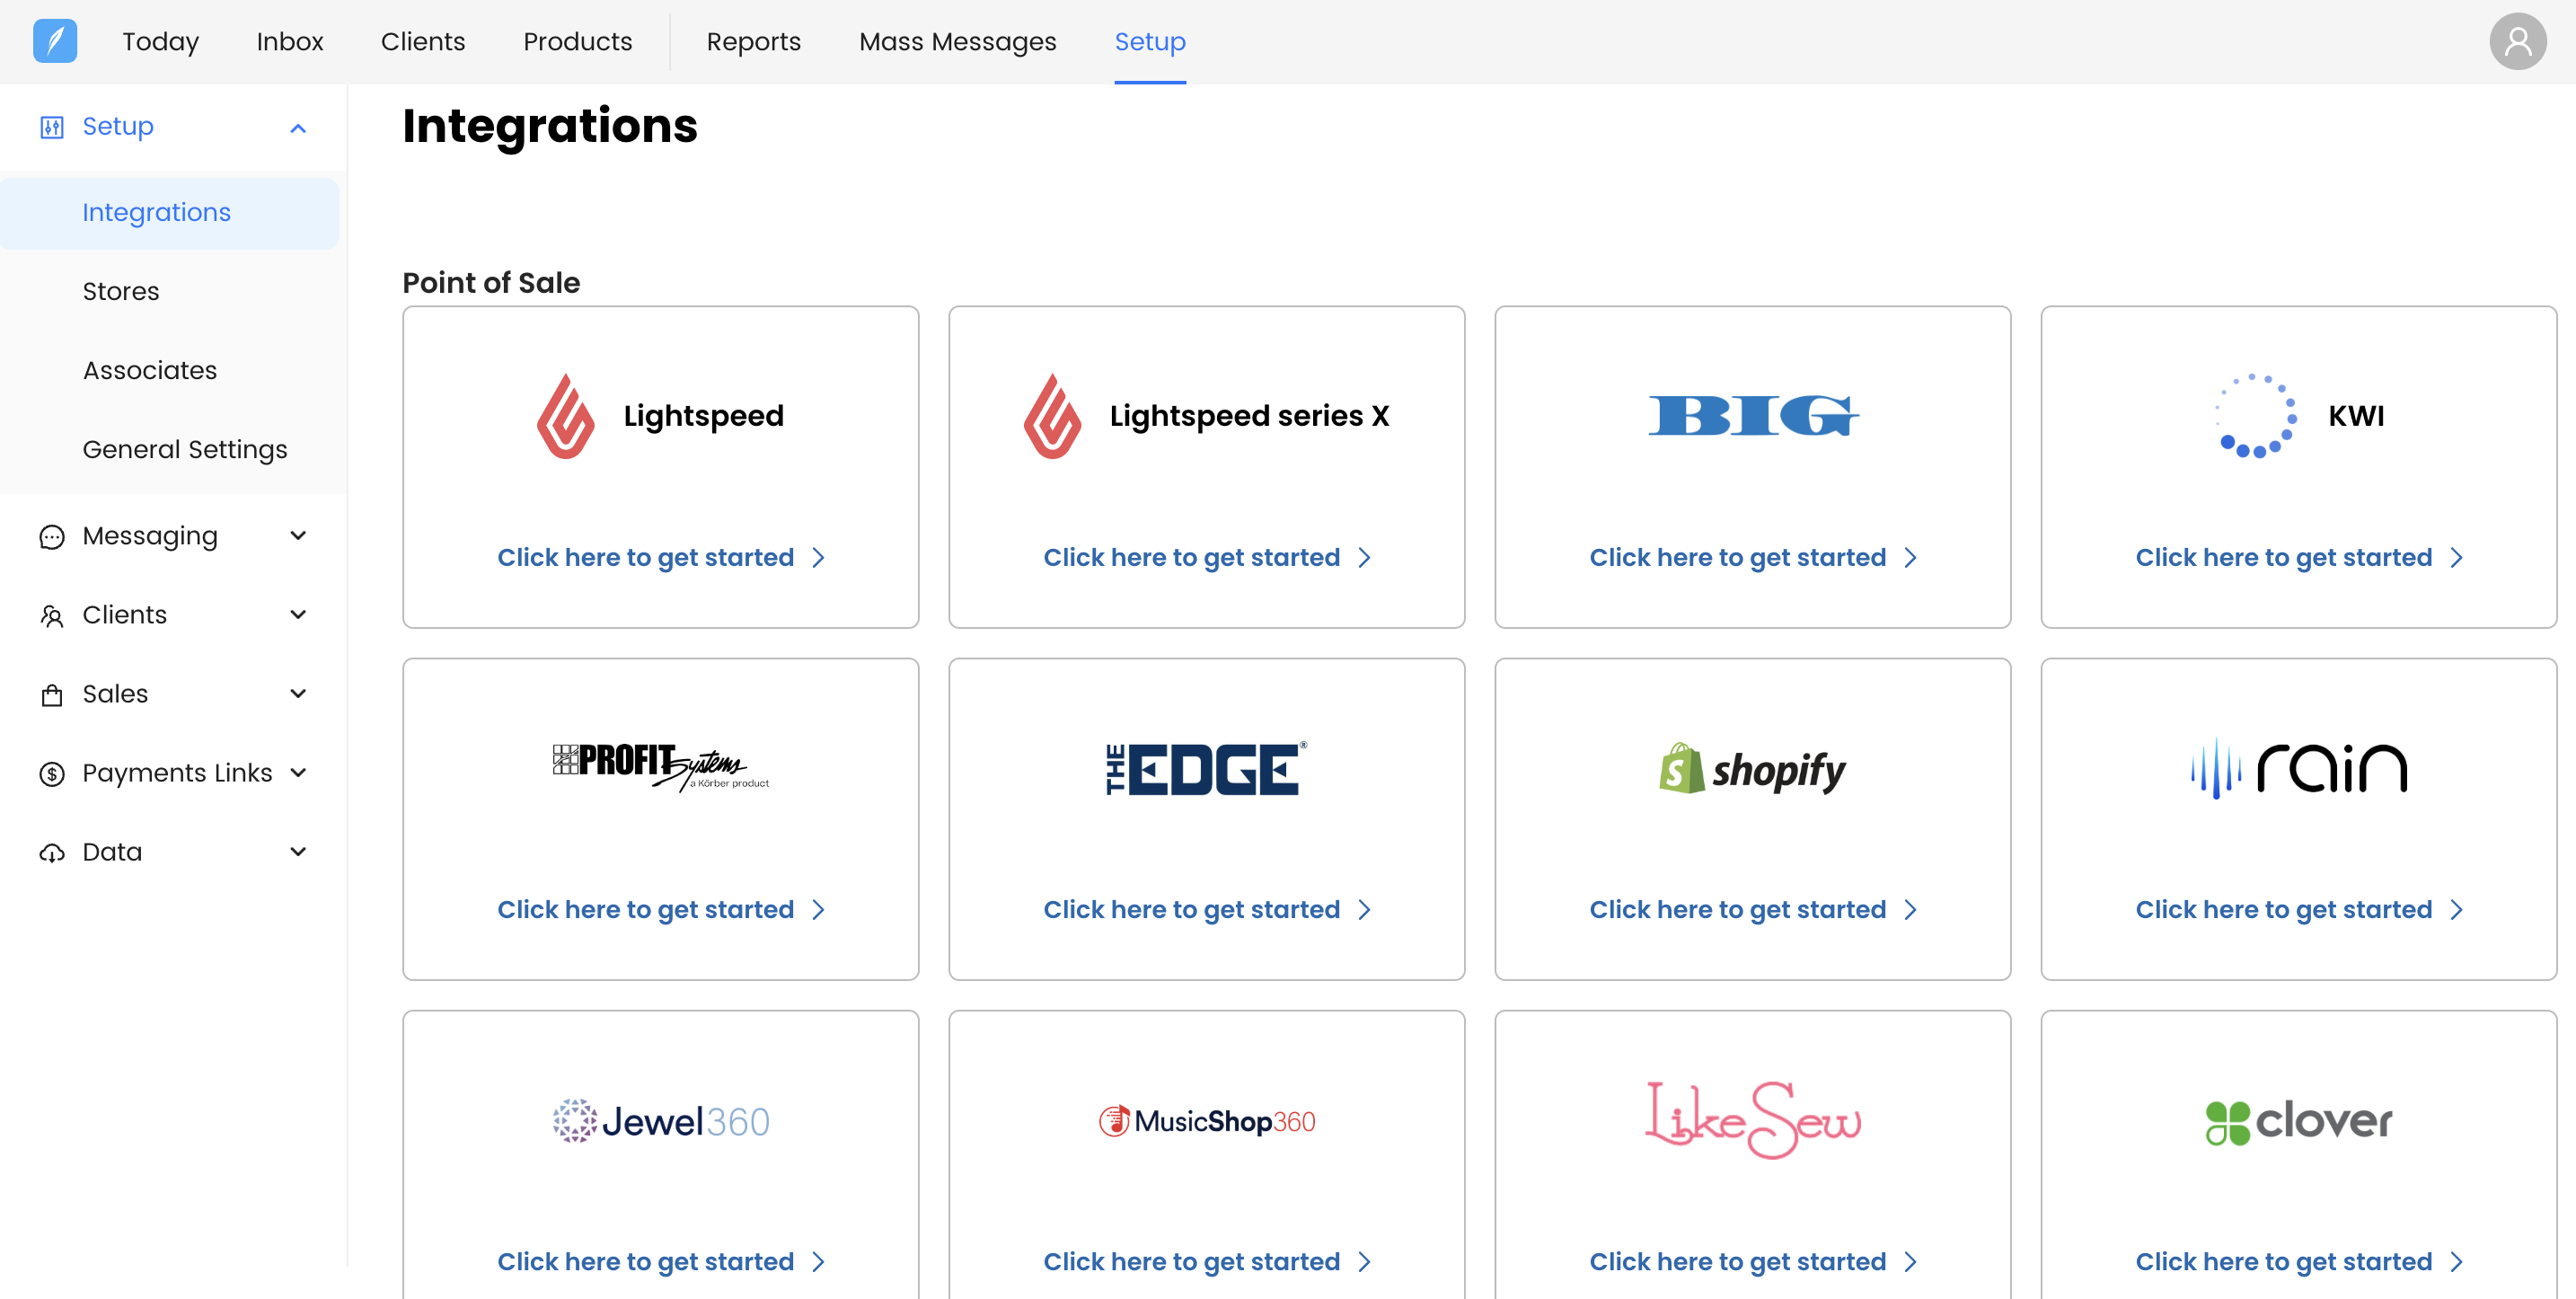2576x1299 pixels.
Task: Open the user profile avatar
Action: (2517, 41)
